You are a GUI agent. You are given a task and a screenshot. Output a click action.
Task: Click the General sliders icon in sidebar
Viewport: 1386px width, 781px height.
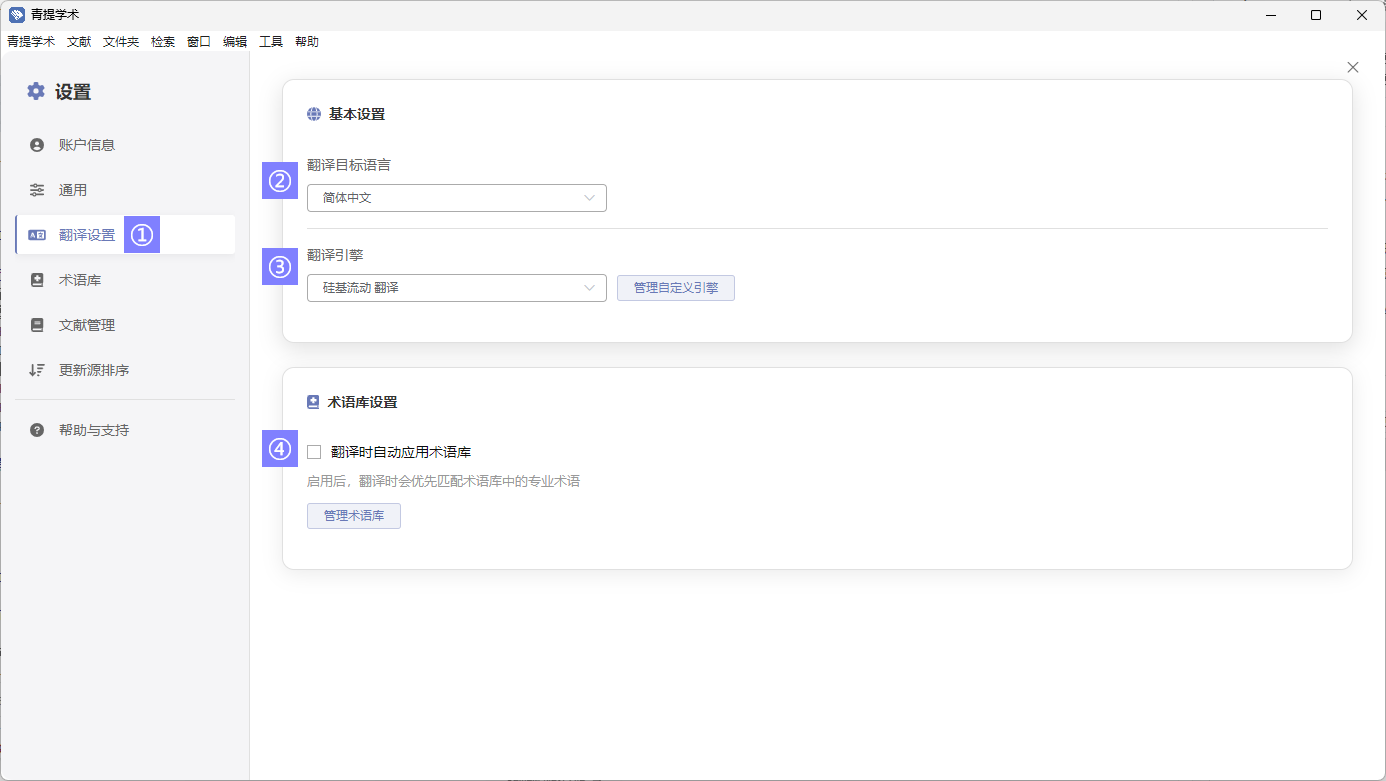(x=37, y=190)
